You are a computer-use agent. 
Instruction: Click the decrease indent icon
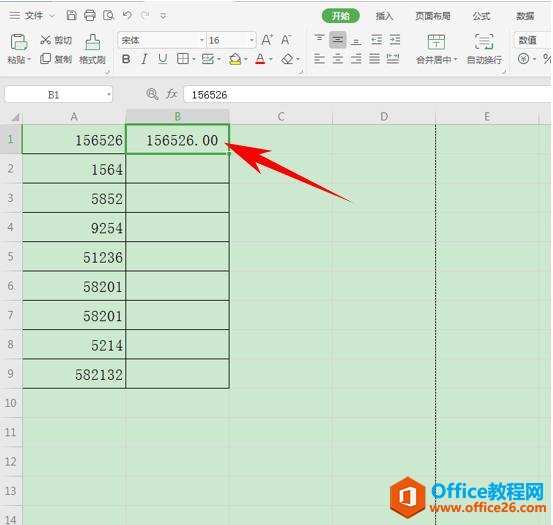tap(376, 39)
